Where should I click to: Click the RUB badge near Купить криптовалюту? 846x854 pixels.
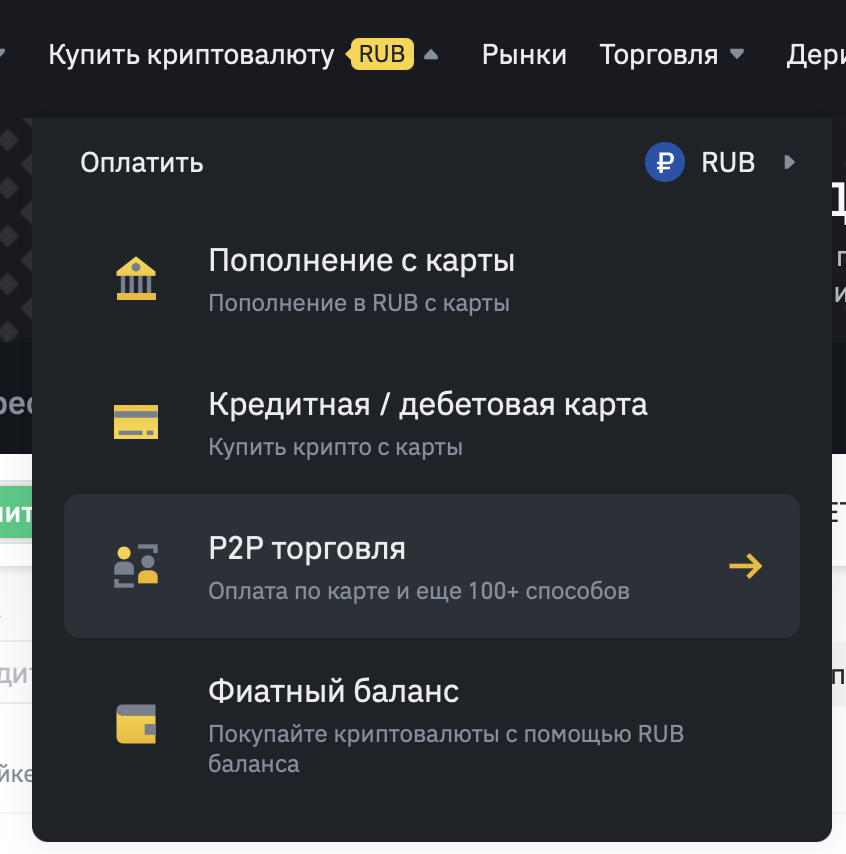381,55
